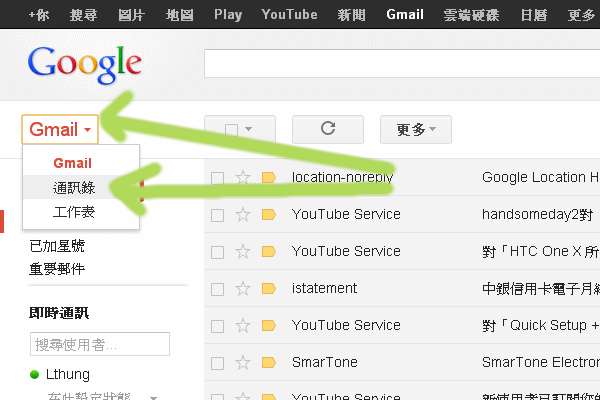Open the 更多 actions dropdown
Image resolution: width=600 pixels, height=400 pixels.
[x=416, y=129]
